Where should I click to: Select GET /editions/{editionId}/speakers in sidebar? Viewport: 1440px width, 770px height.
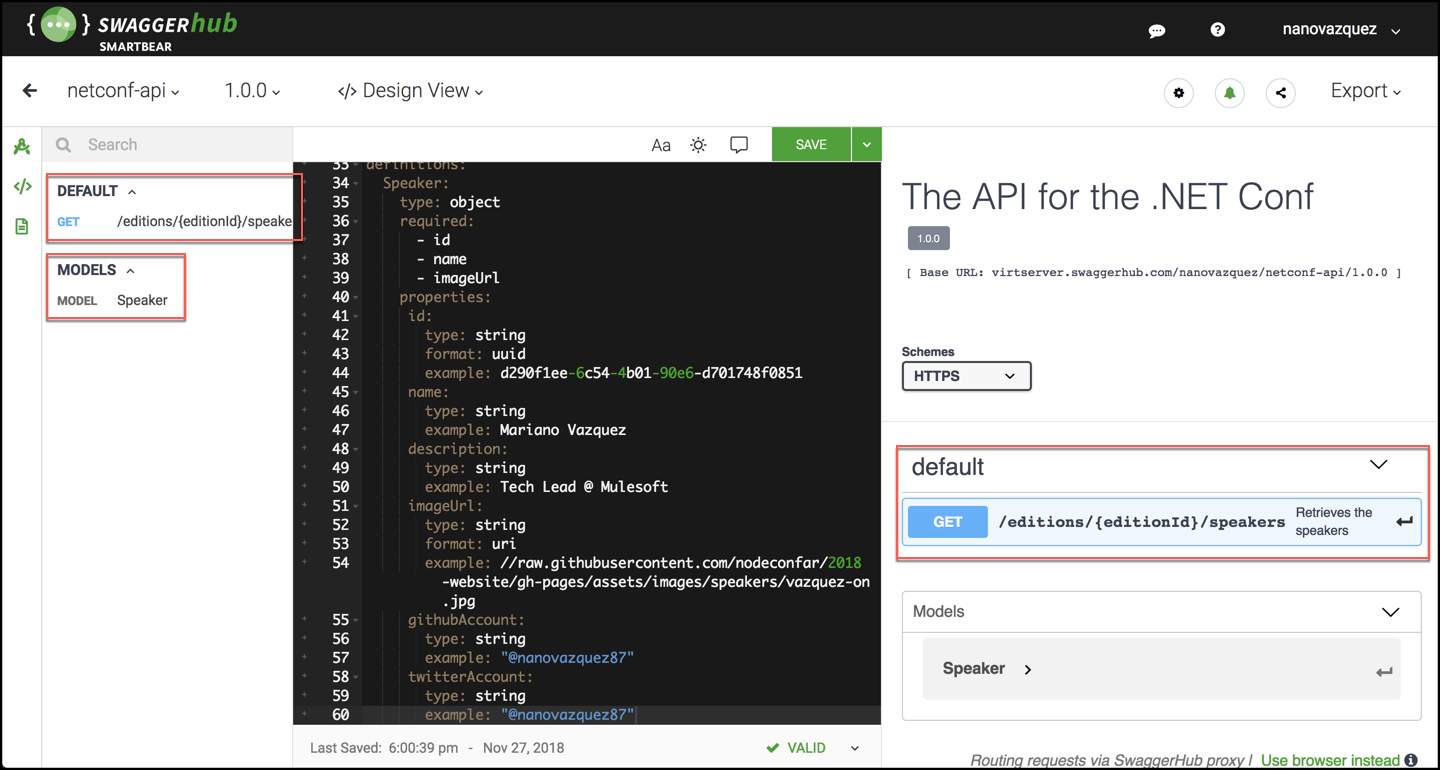[174, 222]
